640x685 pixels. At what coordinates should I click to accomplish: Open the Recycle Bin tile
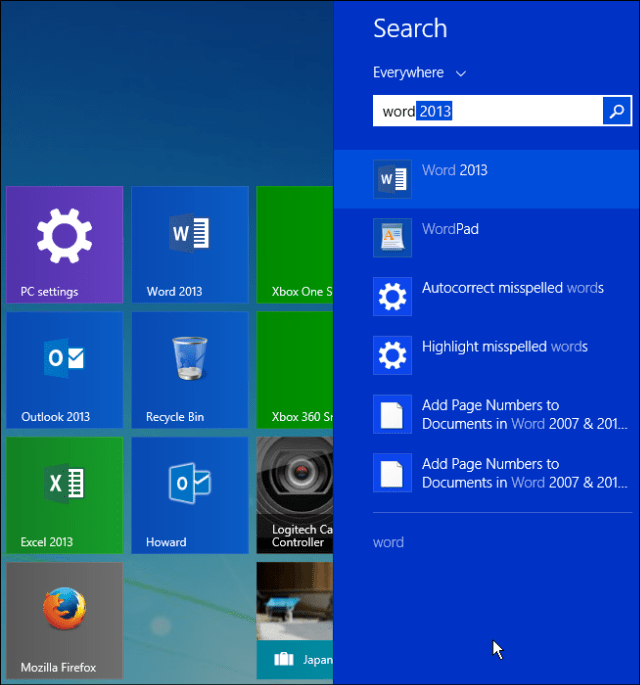pos(190,370)
